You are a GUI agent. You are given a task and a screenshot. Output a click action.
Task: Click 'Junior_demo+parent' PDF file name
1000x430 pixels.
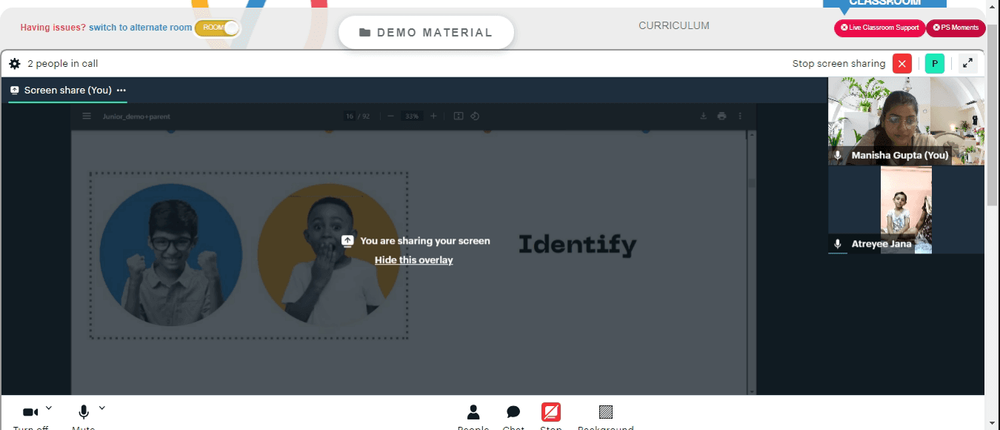pyautogui.click(x=136, y=116)
